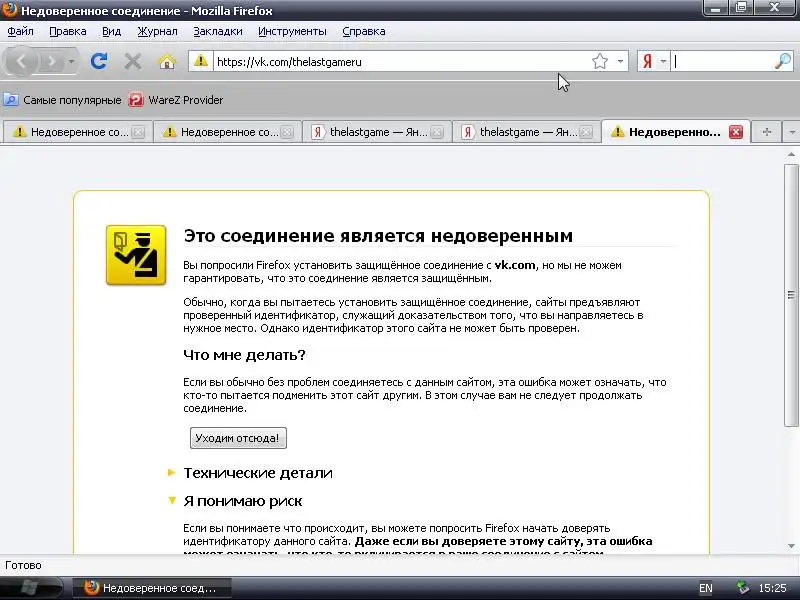The width and height of the screenshot is (800, 600).
Task: Close the first thelastgame Yandex tab
Action: (x=437, y=132)
